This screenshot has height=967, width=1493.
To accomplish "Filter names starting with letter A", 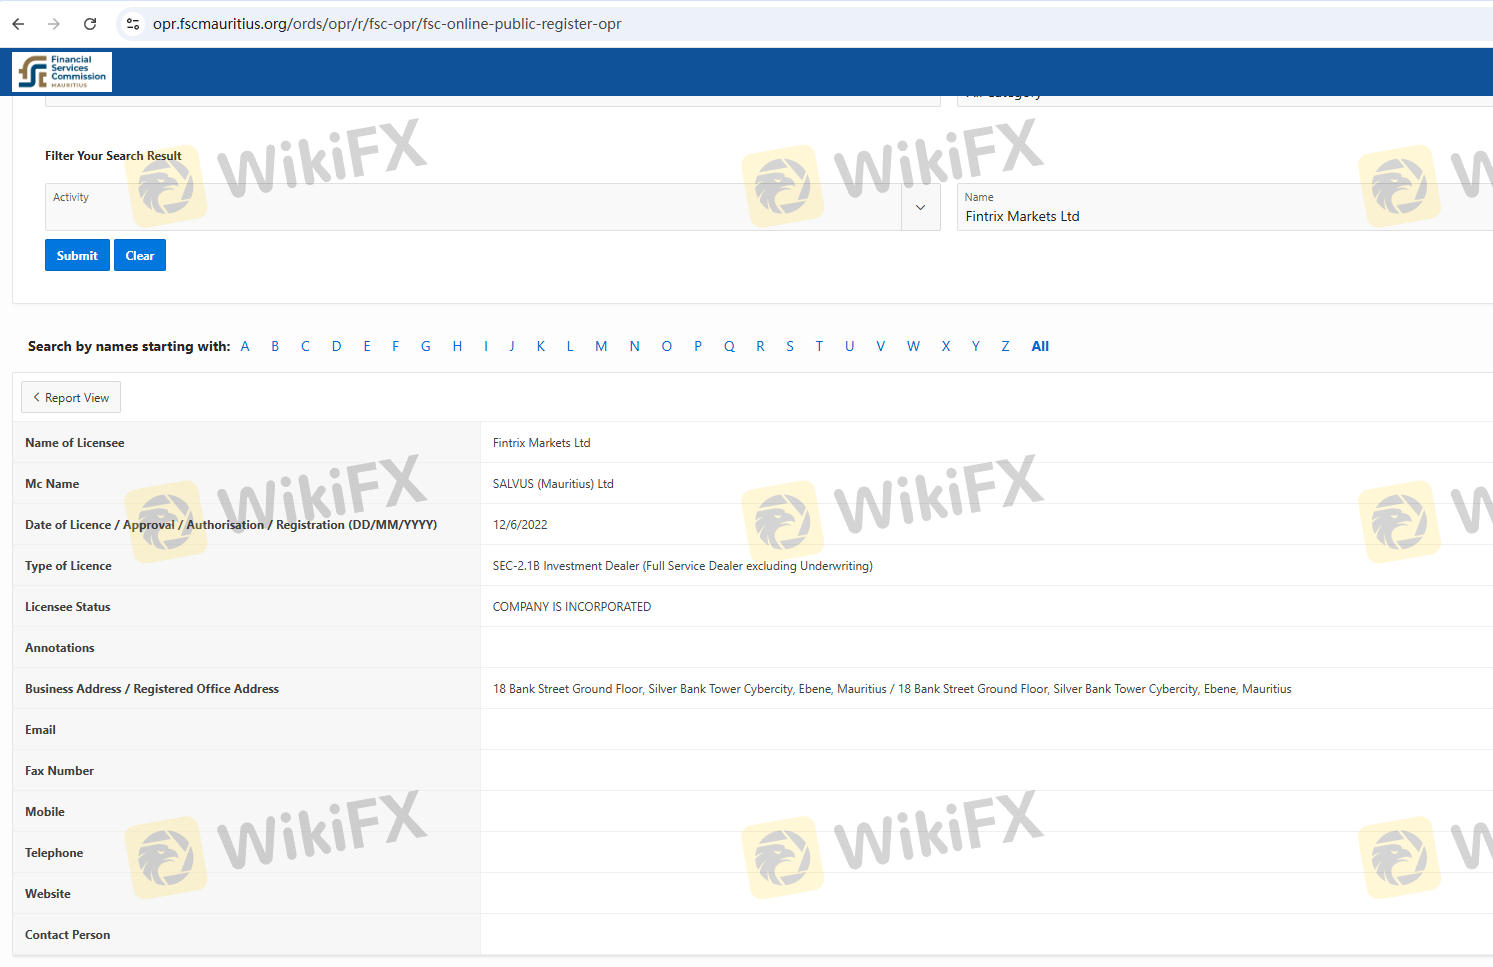I will [245, 346].
